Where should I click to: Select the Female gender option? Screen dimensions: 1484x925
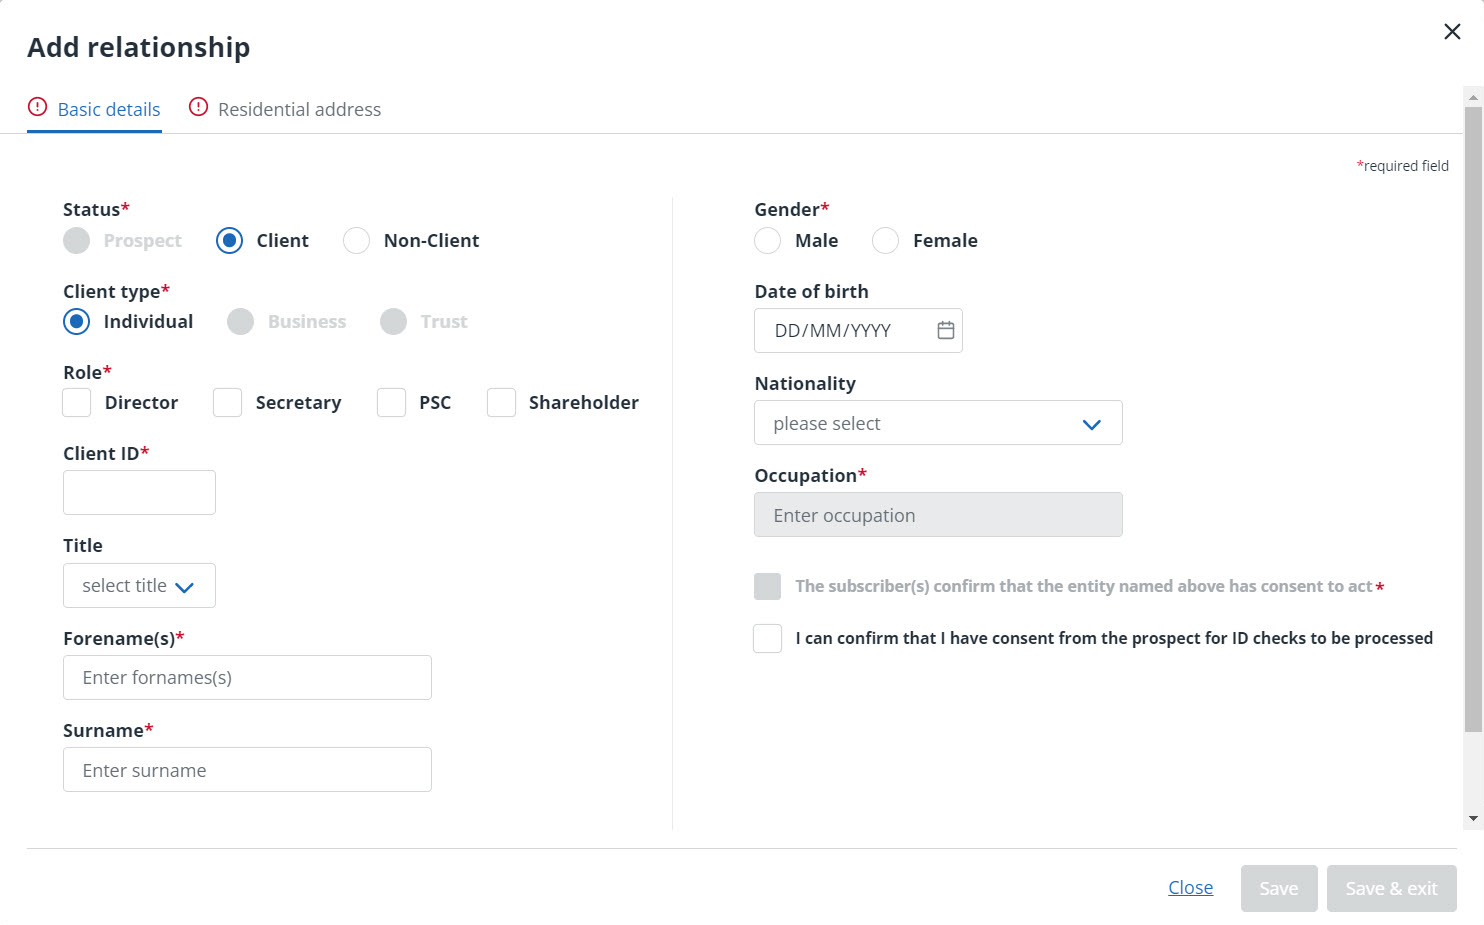[885, 241]
